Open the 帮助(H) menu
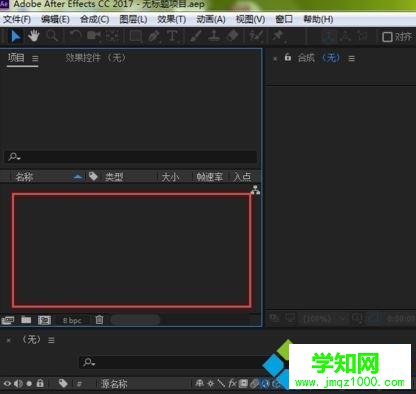Viewport: 416px width, 394px height. [318, 19]
